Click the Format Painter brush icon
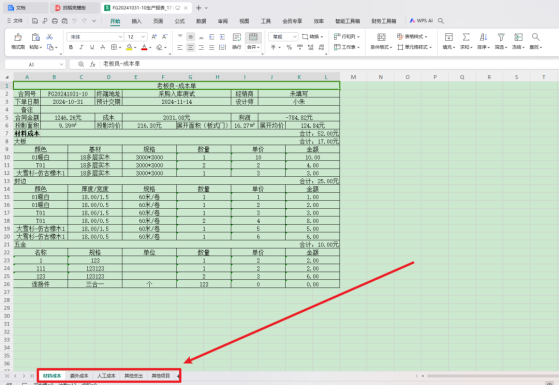The height and width of the screenshot is (386, 560). 18,37
